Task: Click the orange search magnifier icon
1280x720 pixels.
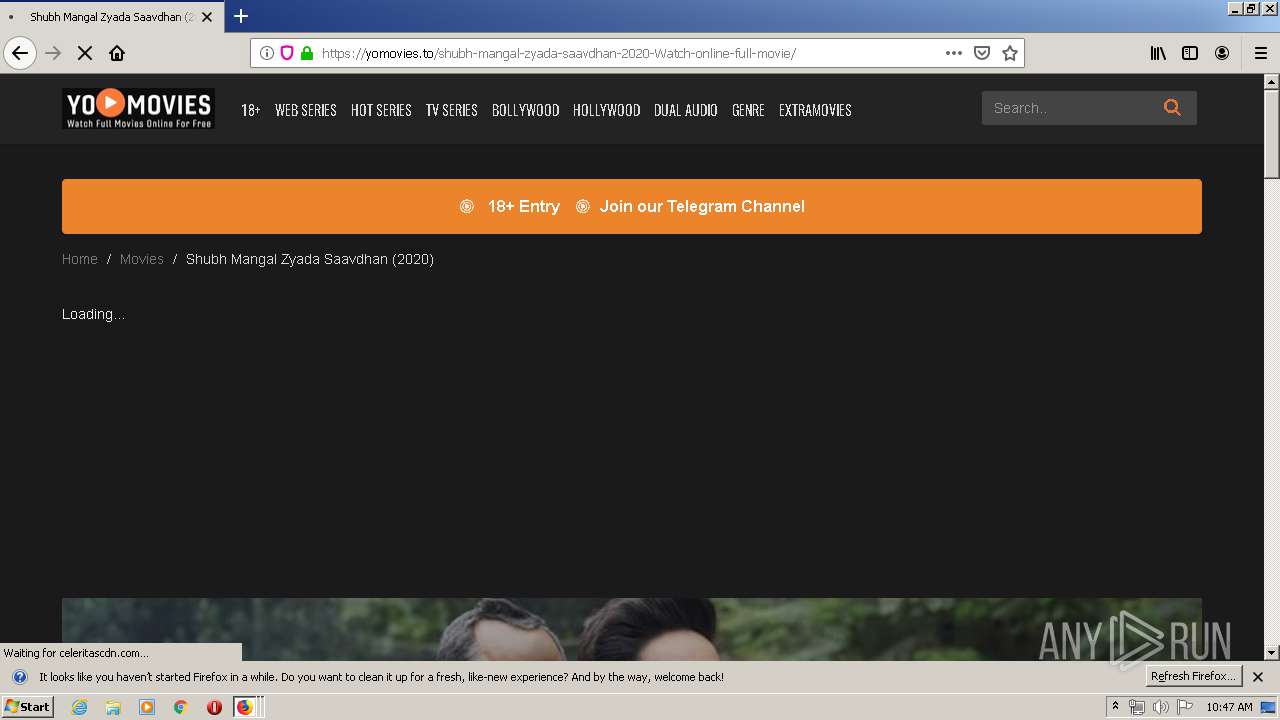Action: [1172, 108]
